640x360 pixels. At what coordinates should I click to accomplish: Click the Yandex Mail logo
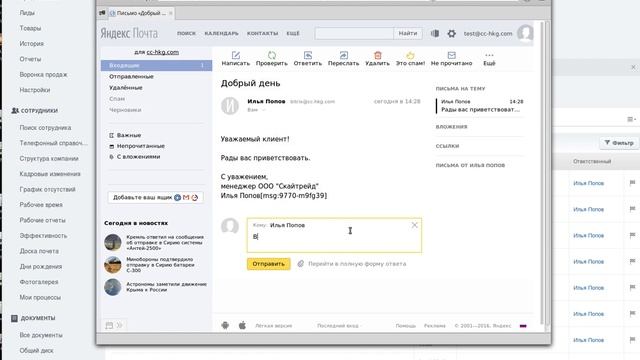[129, 33]
